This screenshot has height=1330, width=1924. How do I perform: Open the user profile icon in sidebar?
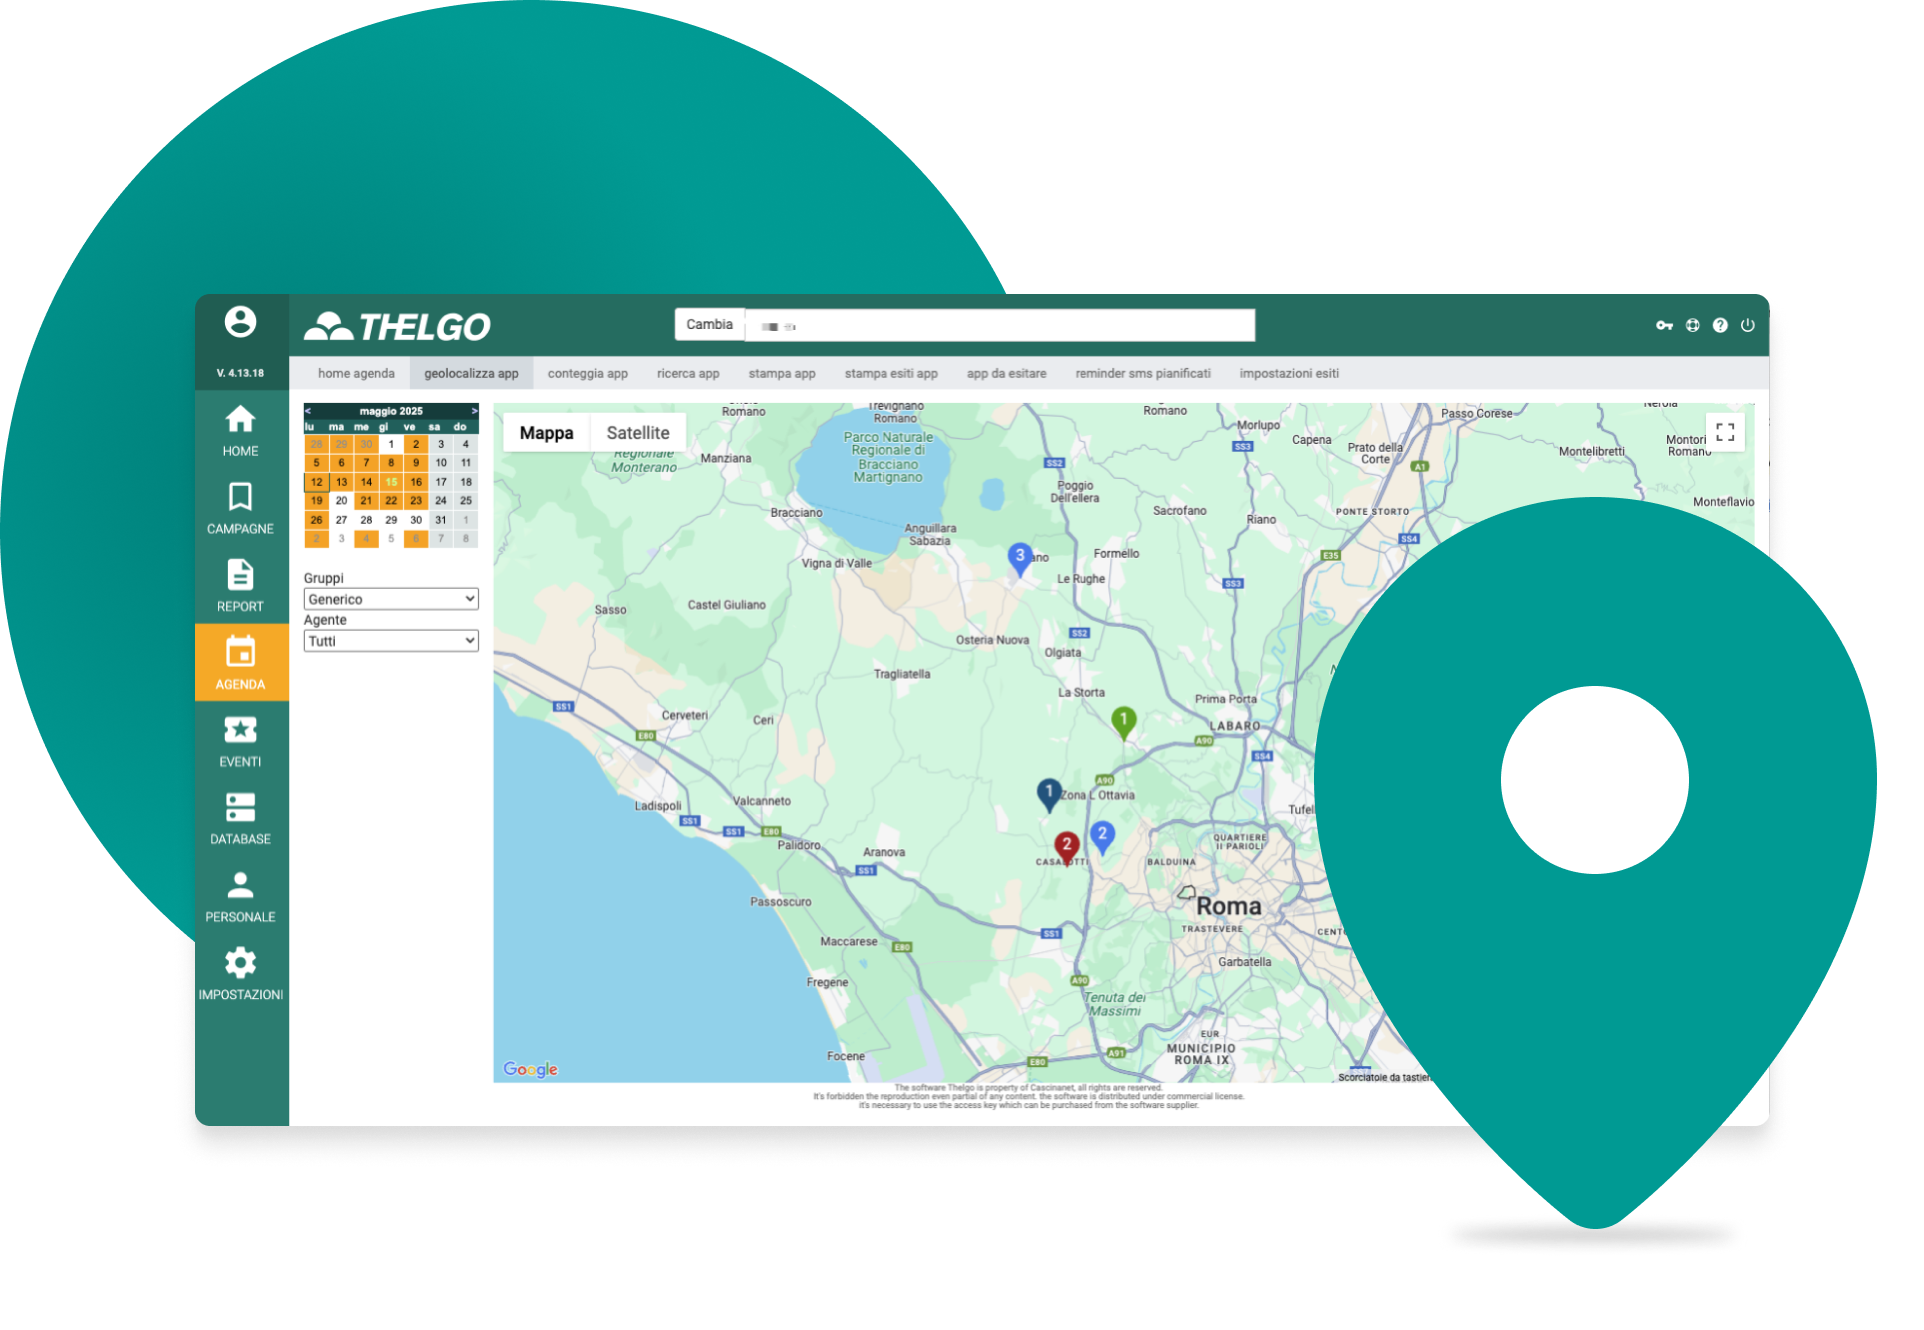tap(240, 322)
